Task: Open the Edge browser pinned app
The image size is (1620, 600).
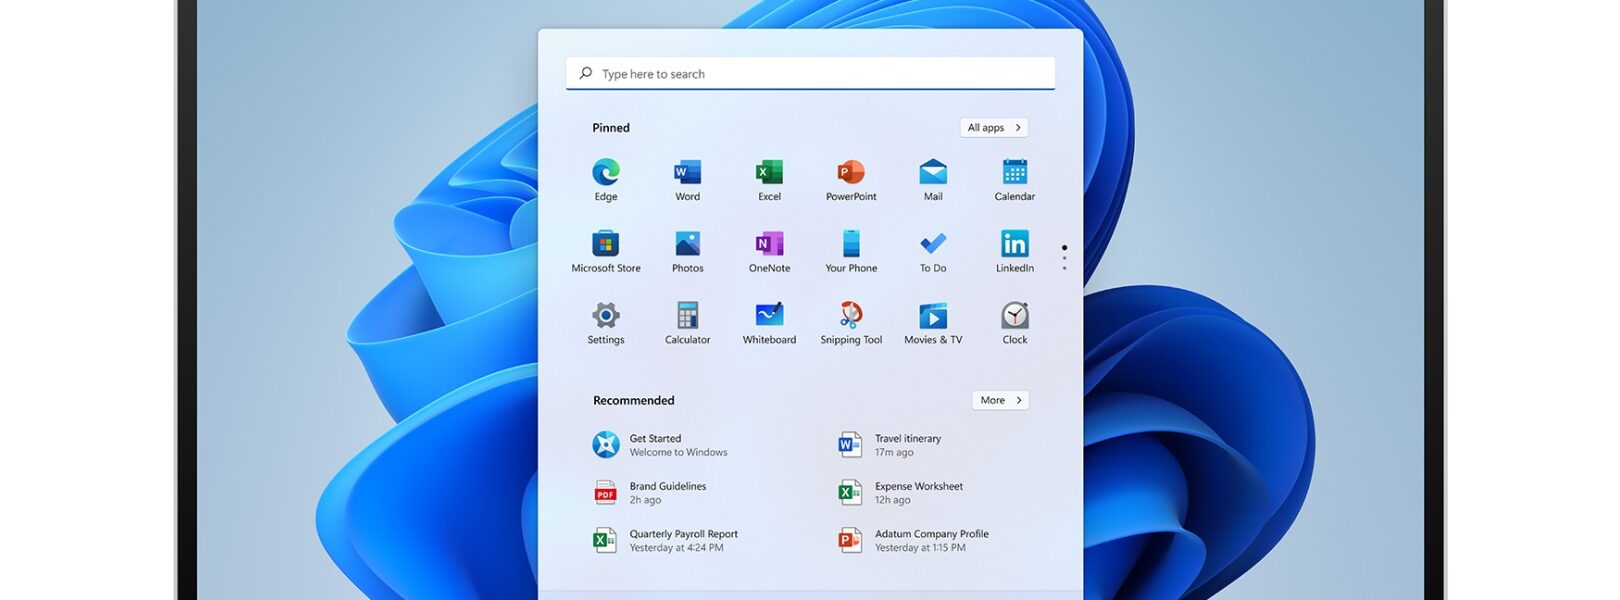Action: point(606,179)
